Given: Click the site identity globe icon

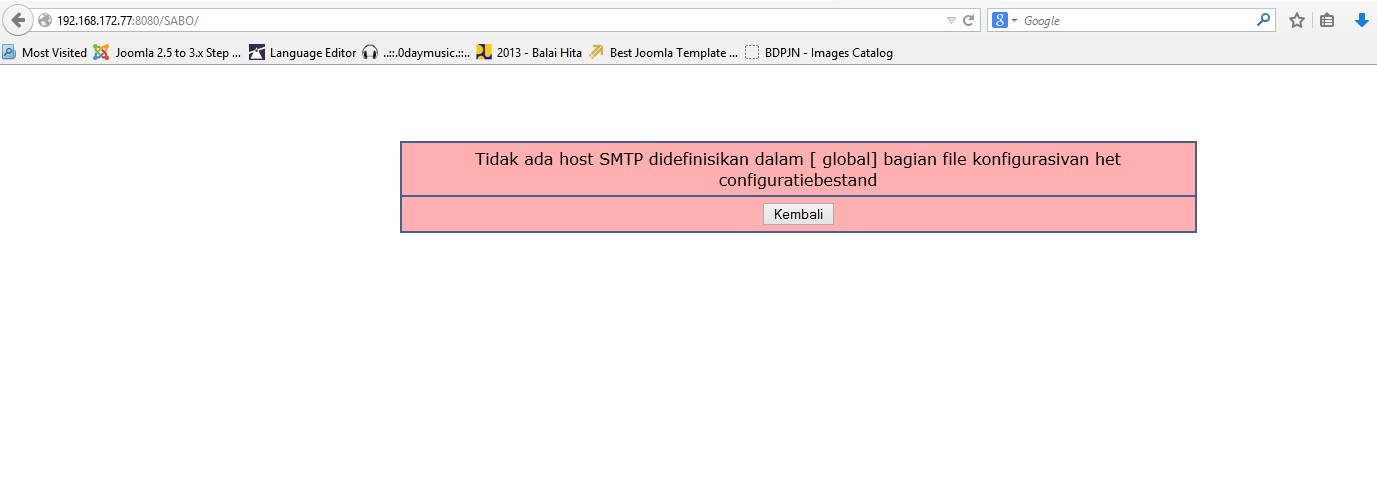Looking at the screenshot, I should (x=45, y=20).
